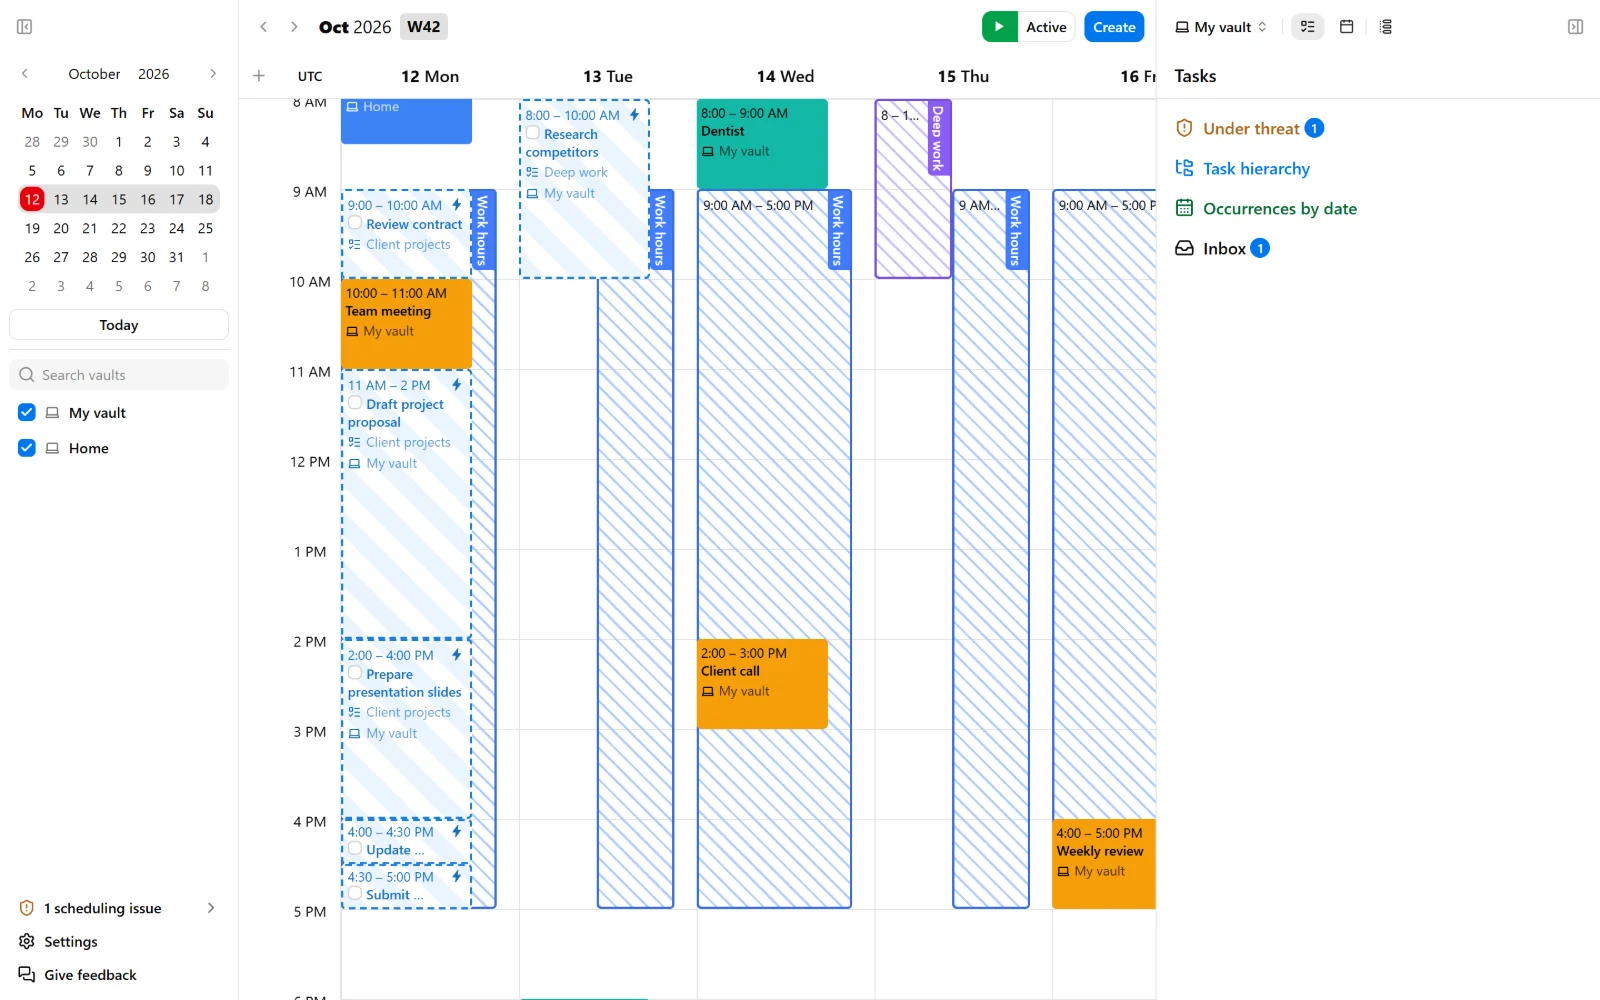The height and width of the screenshot is (1000, 1600).
Task: Open W42 week selector
Action: pos(424,27)
